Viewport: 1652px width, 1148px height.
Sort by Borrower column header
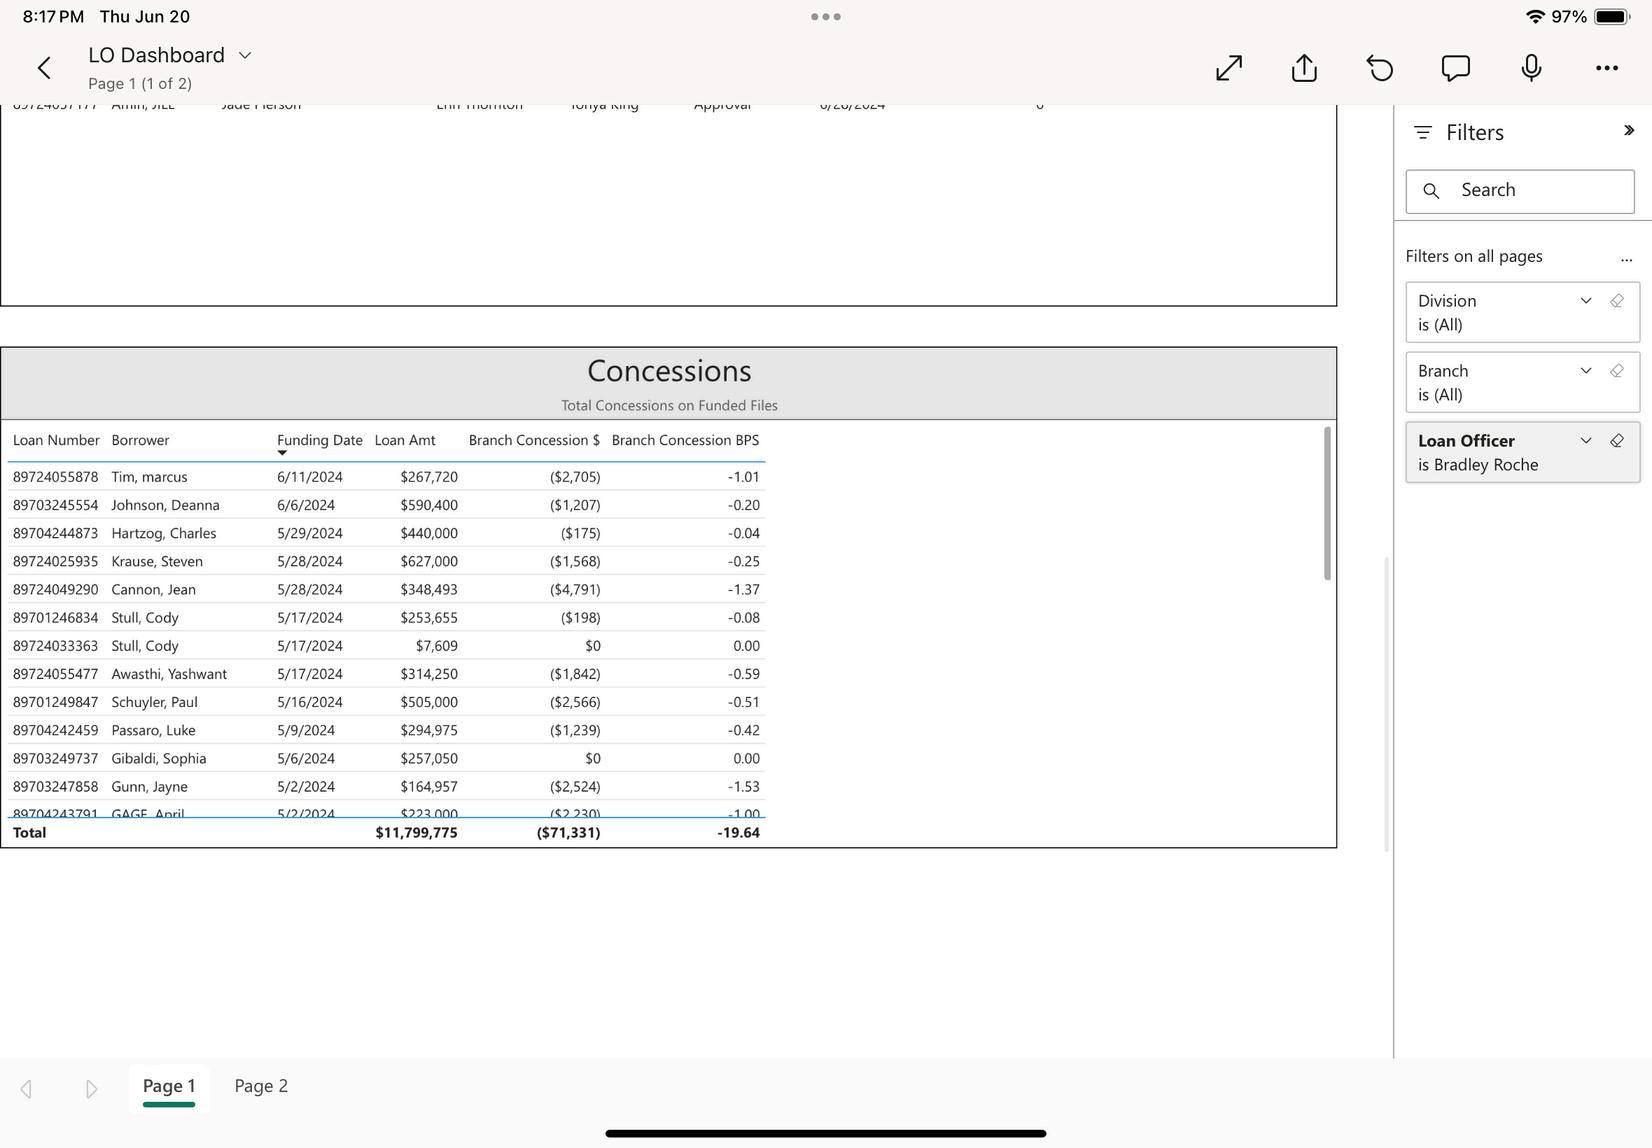pyautogui.click(x=140, y=440)
